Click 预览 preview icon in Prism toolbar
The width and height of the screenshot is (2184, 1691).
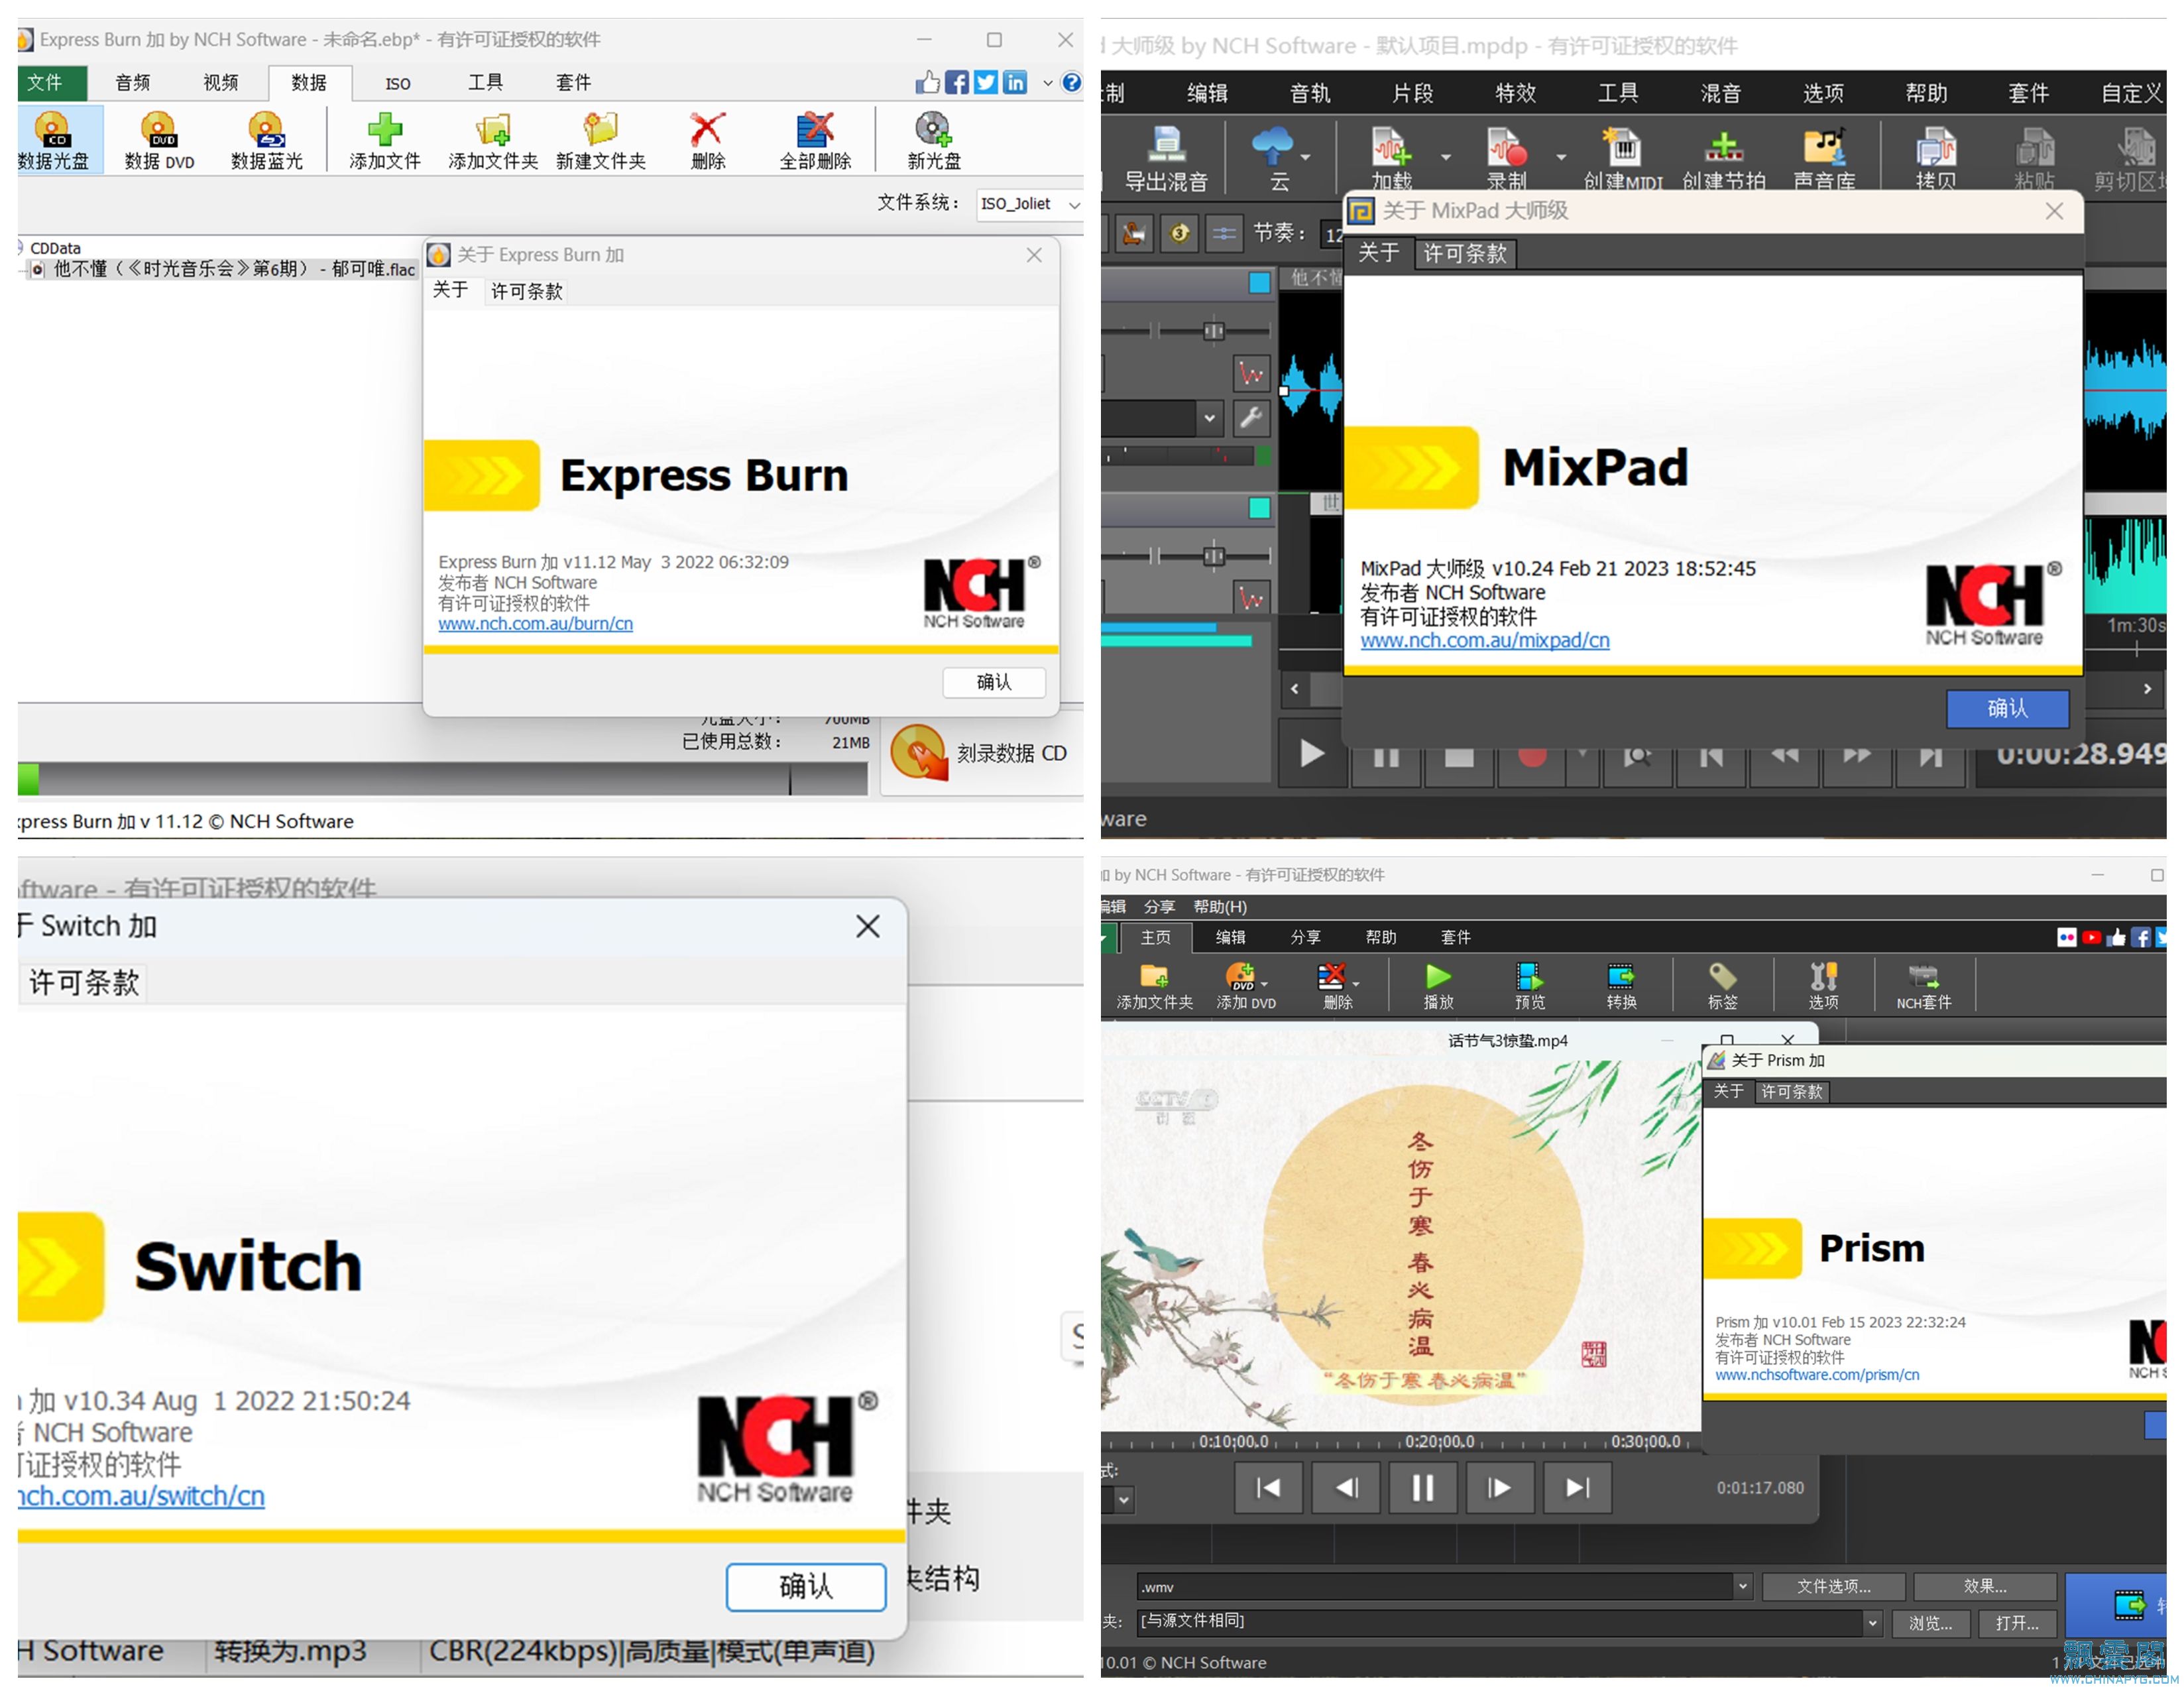[1530, 986]
